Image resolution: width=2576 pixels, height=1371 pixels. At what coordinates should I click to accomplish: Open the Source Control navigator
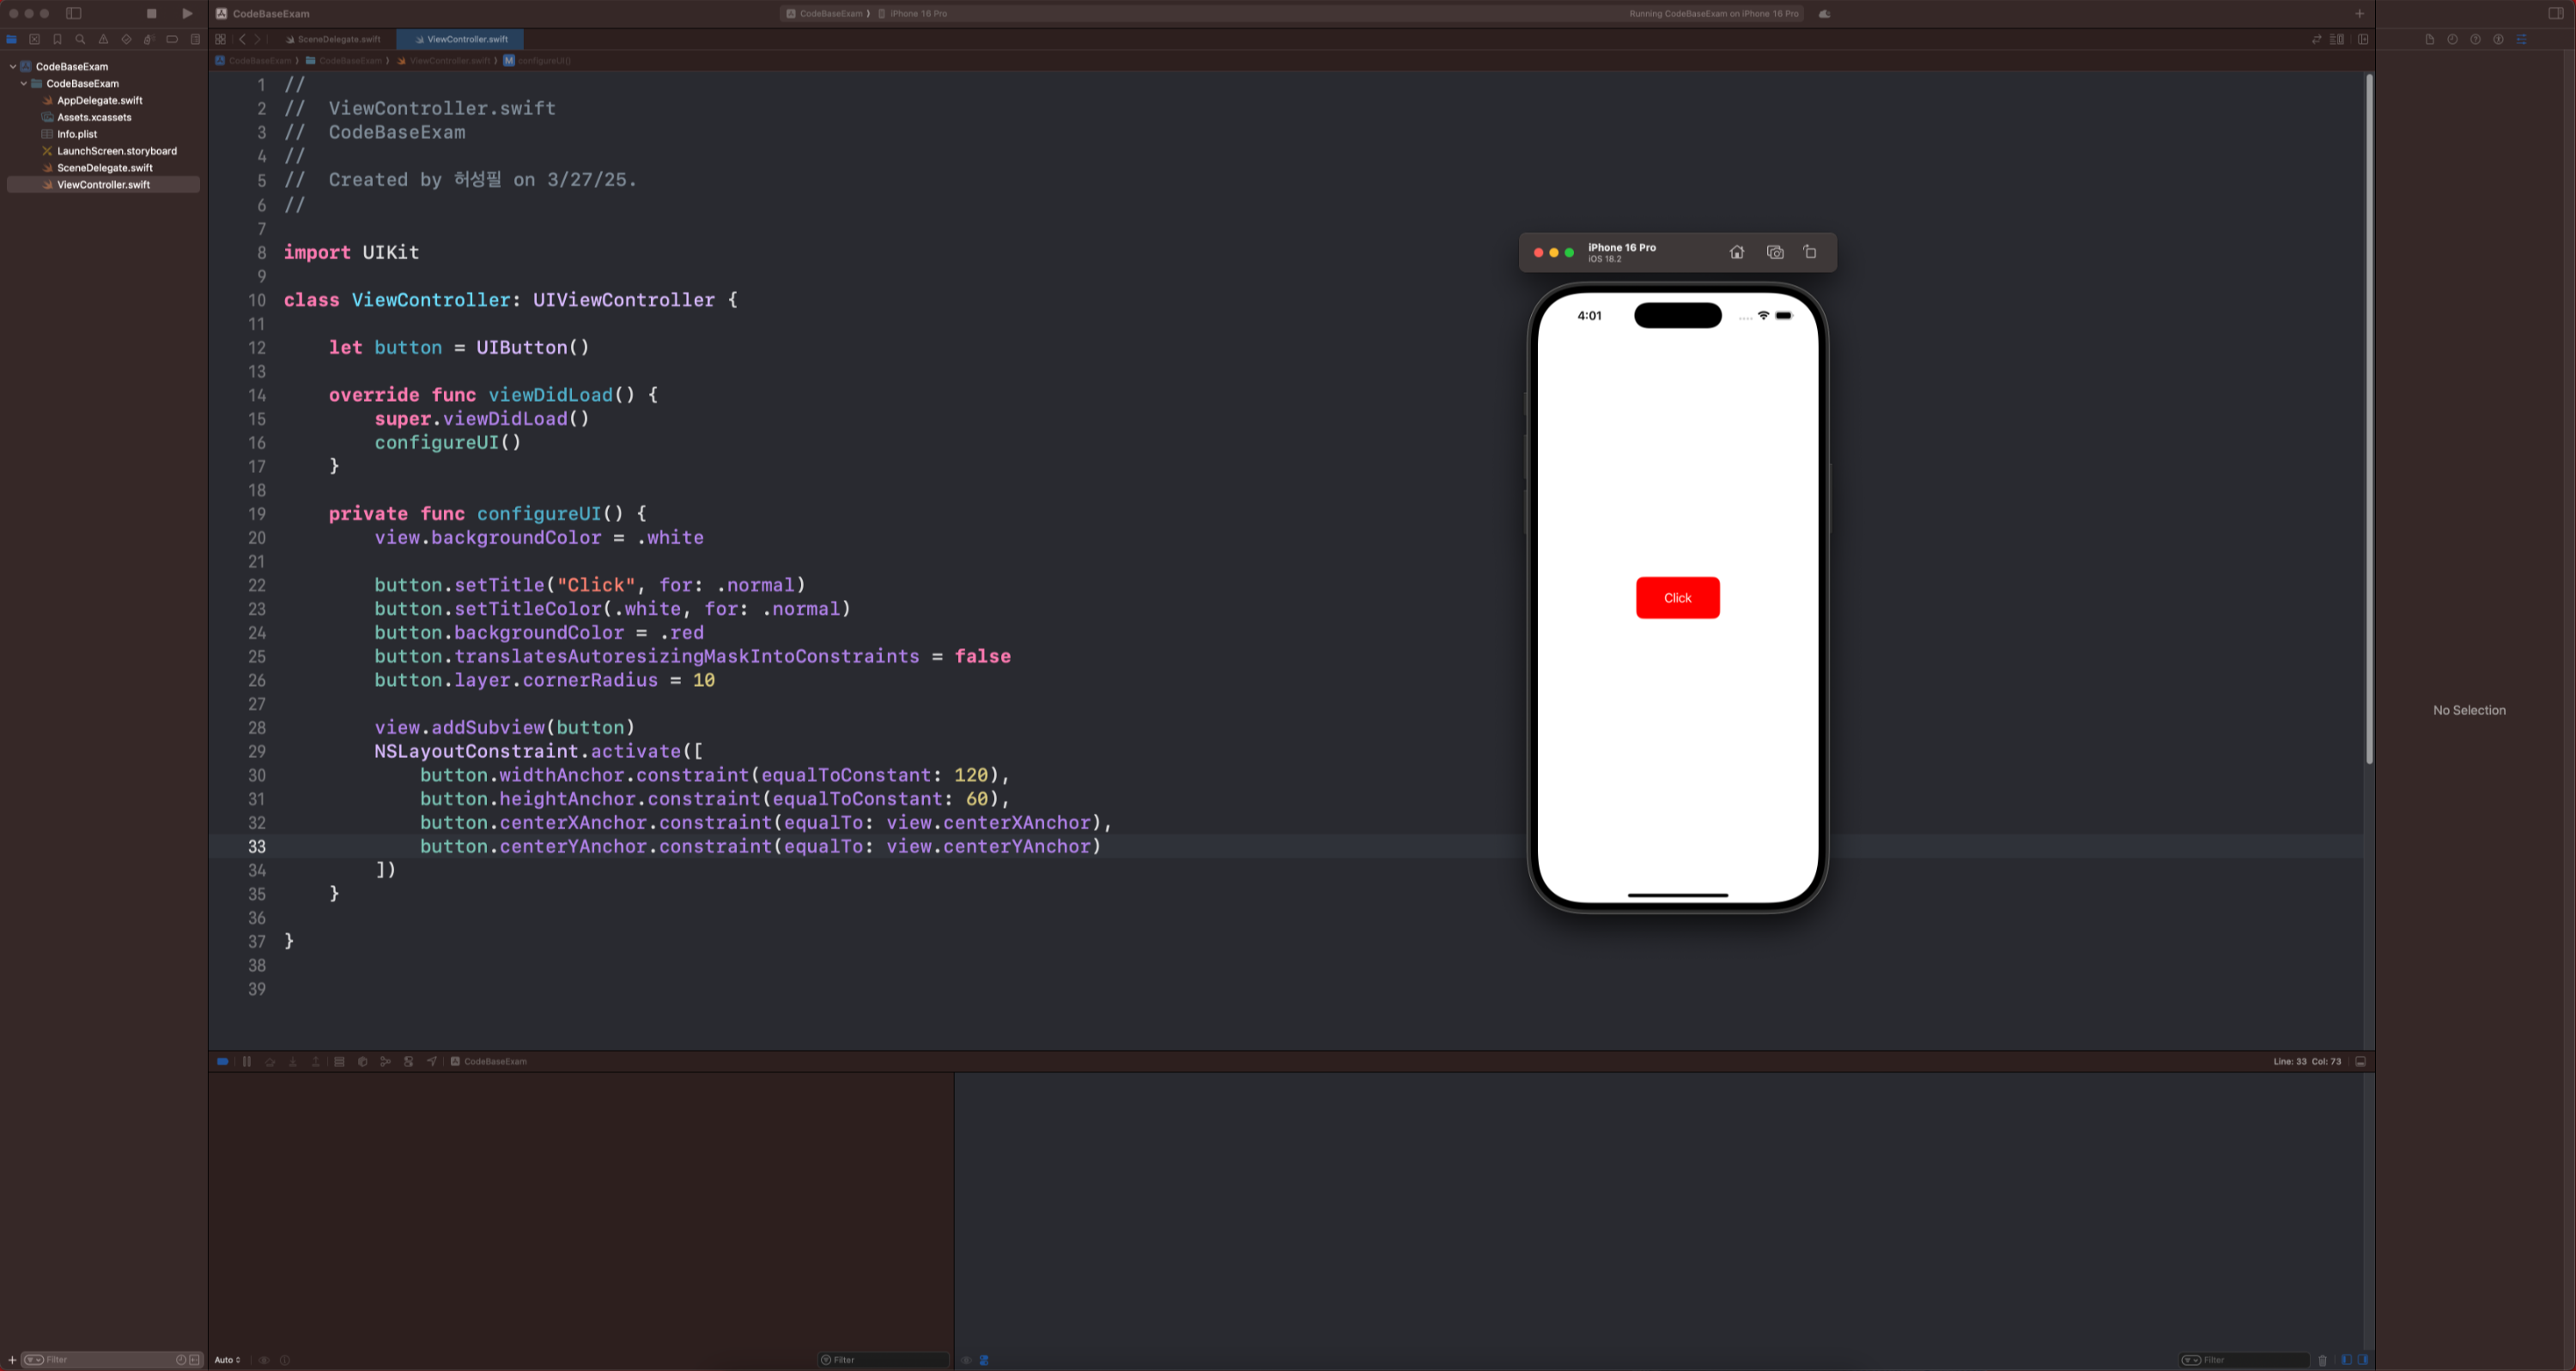coord(35,40)
